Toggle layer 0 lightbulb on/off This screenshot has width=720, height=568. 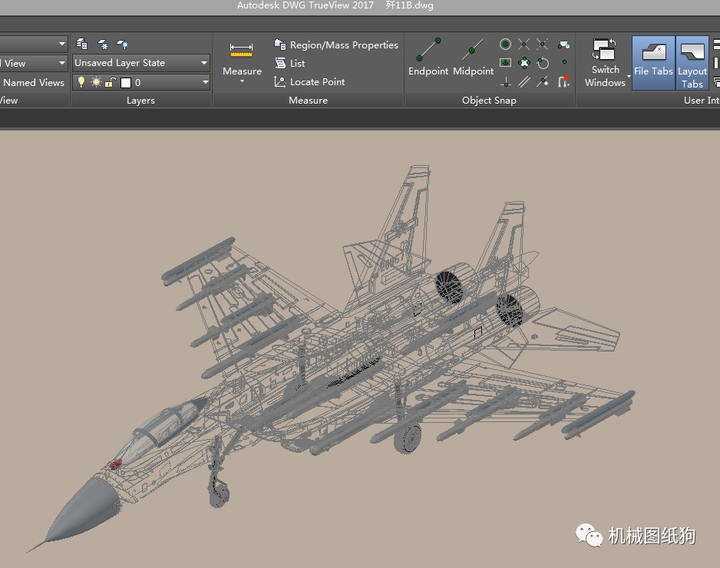pyautogui.click(x=82, y=83)
